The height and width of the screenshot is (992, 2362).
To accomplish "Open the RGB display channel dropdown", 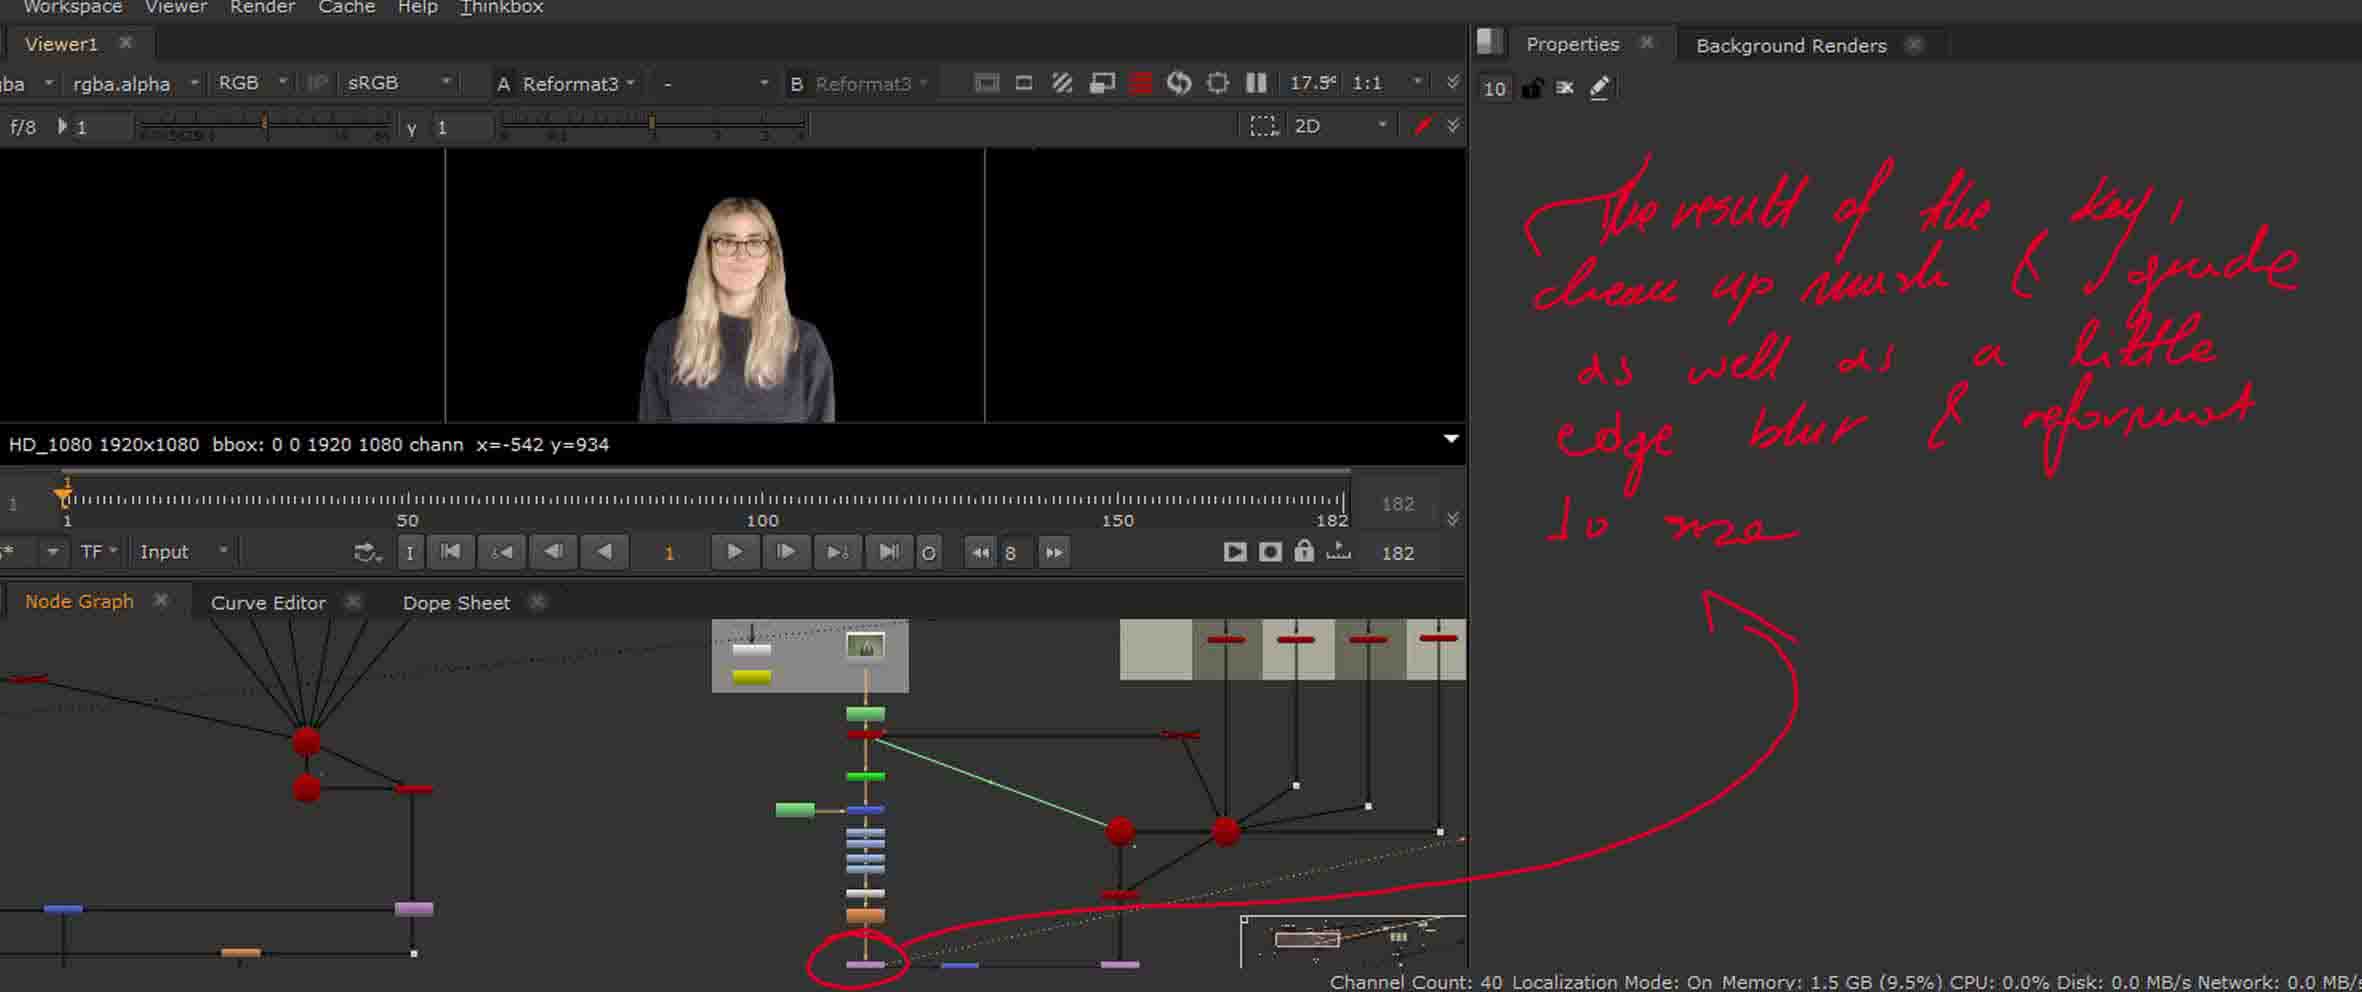I will 253,83.
